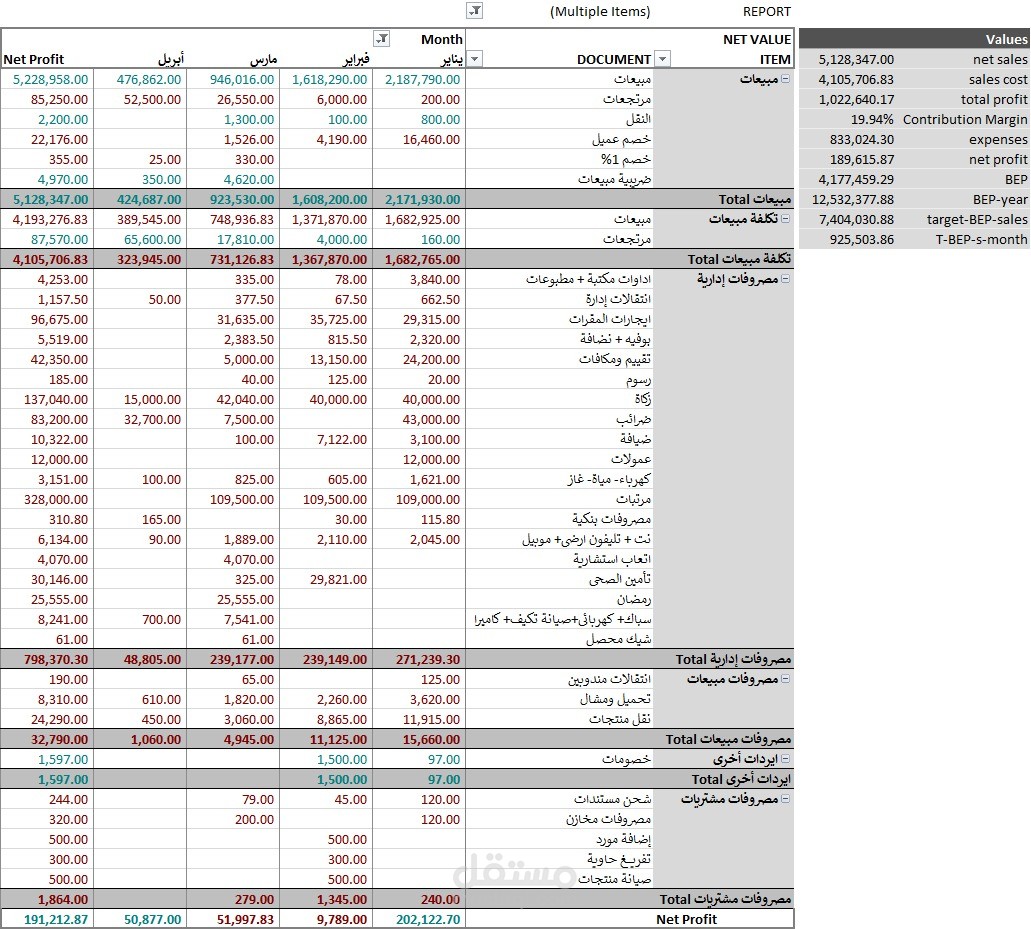Select the T-BEP-s-month value 925,503.86
The image size is (1031, 929).
(x=861, y=239)
